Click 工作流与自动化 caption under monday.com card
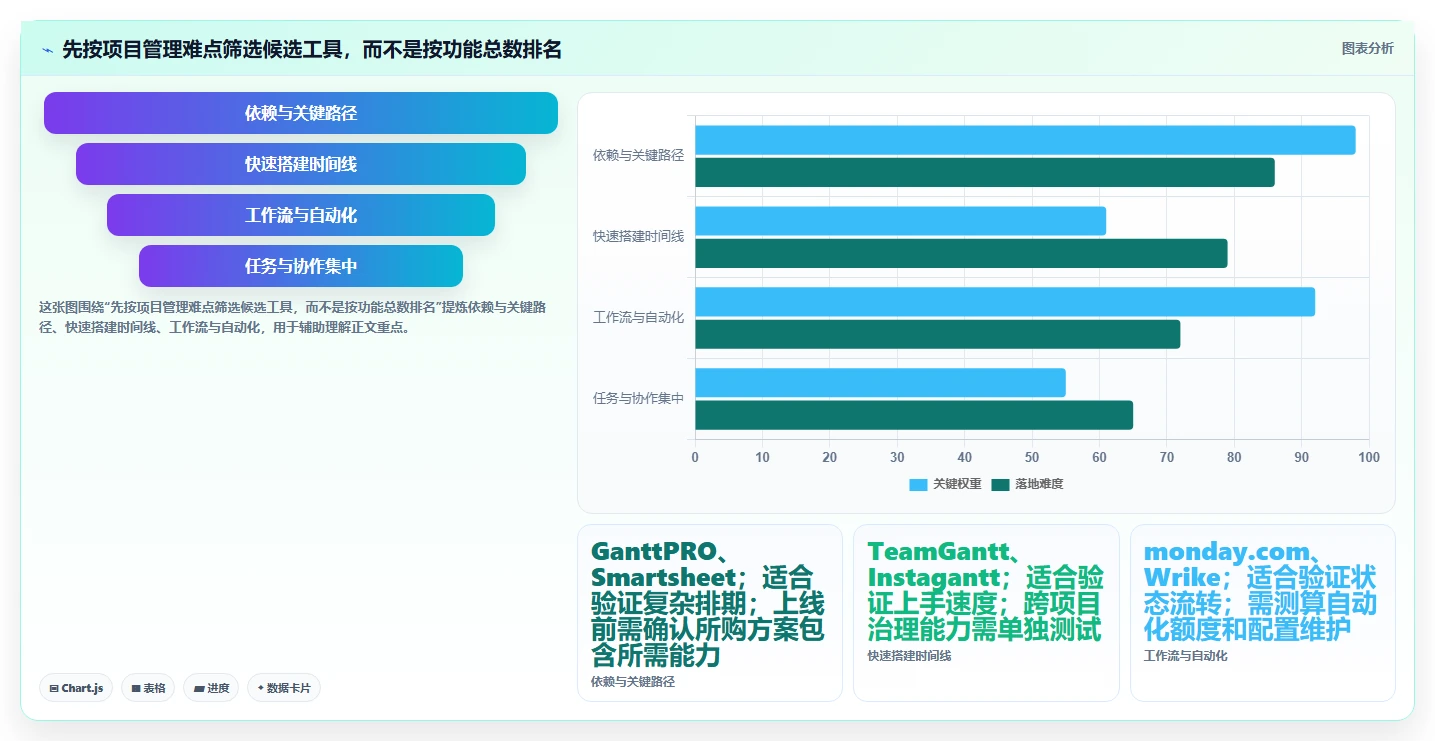Viewport: 1435px width, 741px height. pyautogui.click(x=1185, y=656)
